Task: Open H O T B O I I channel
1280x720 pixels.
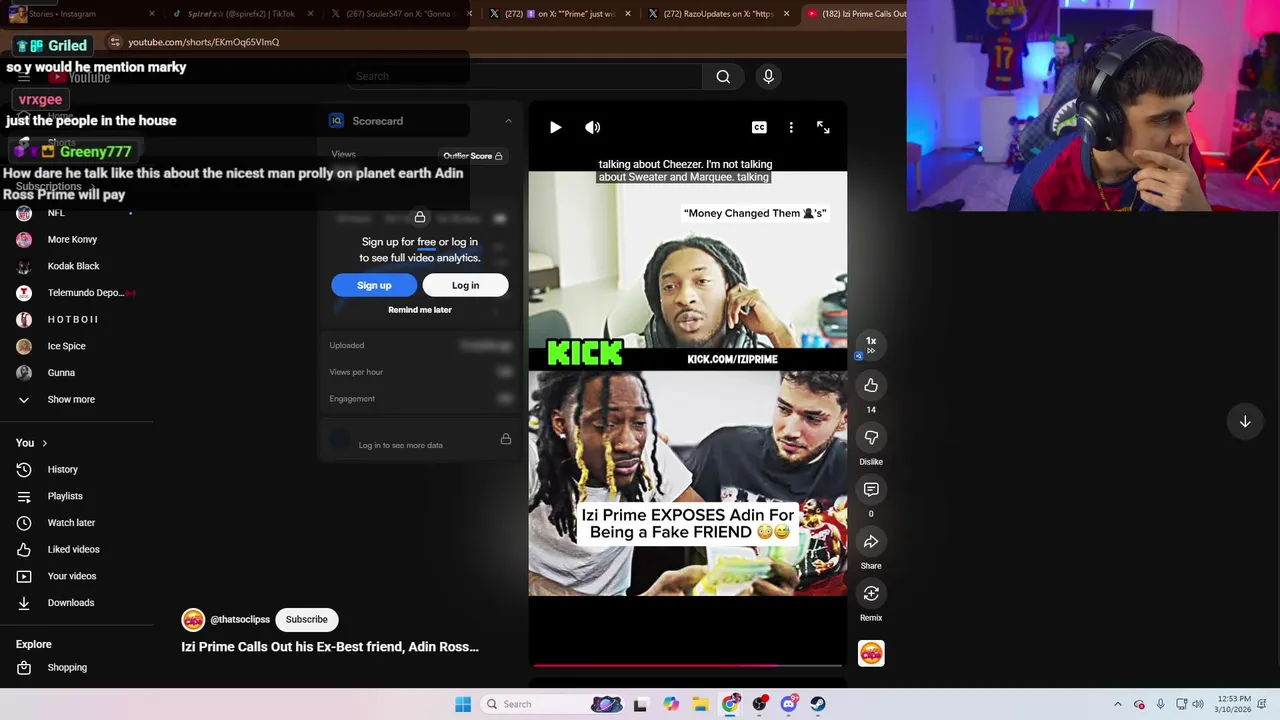Action: [x=75, y=319]
